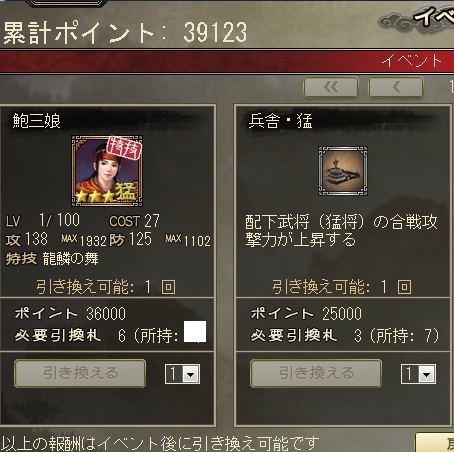
Task: Click the 鮑三娘 character portrait card
Action: [107, 171]
